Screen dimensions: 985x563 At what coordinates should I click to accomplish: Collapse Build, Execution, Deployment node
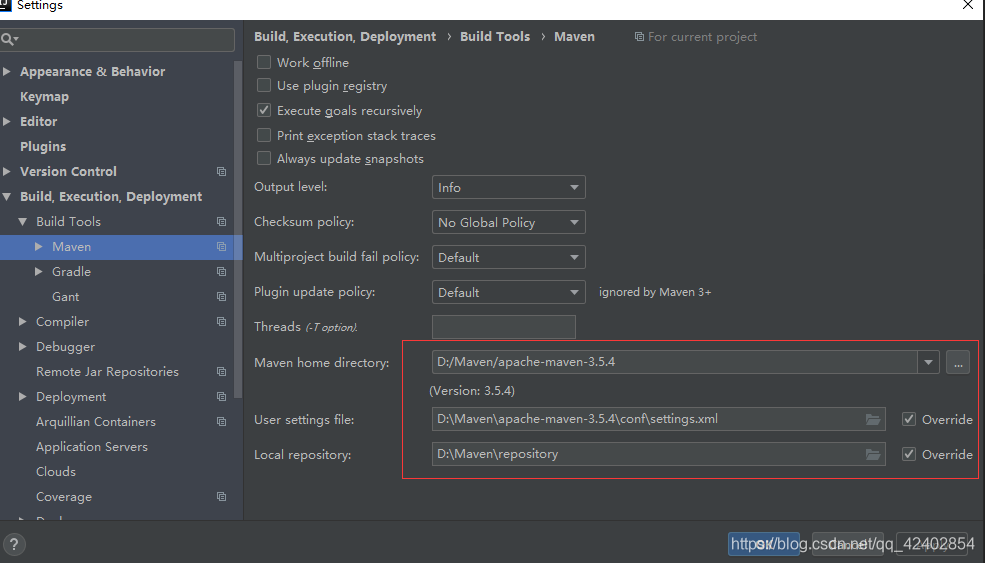coord(7,197)
